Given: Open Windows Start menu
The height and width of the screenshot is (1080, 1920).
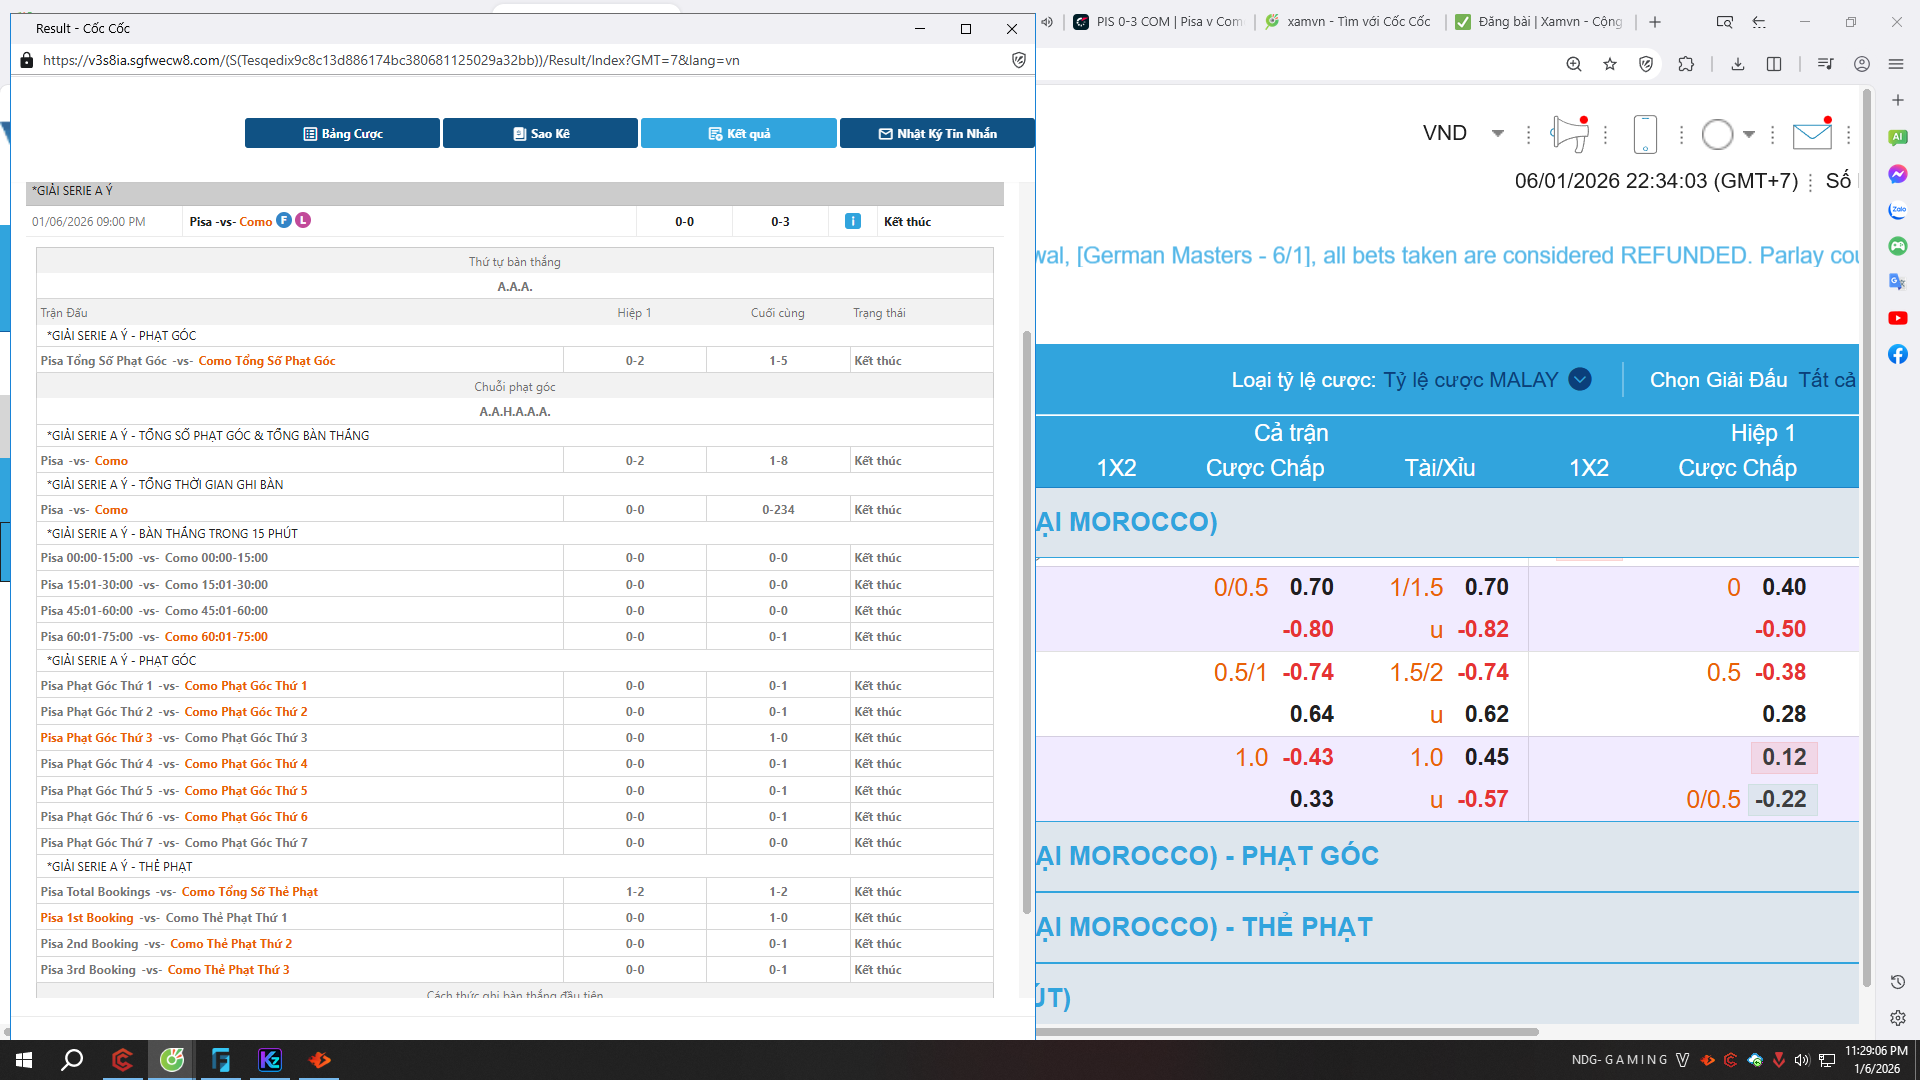Looking at the screenshot, I should [24, 1060].
